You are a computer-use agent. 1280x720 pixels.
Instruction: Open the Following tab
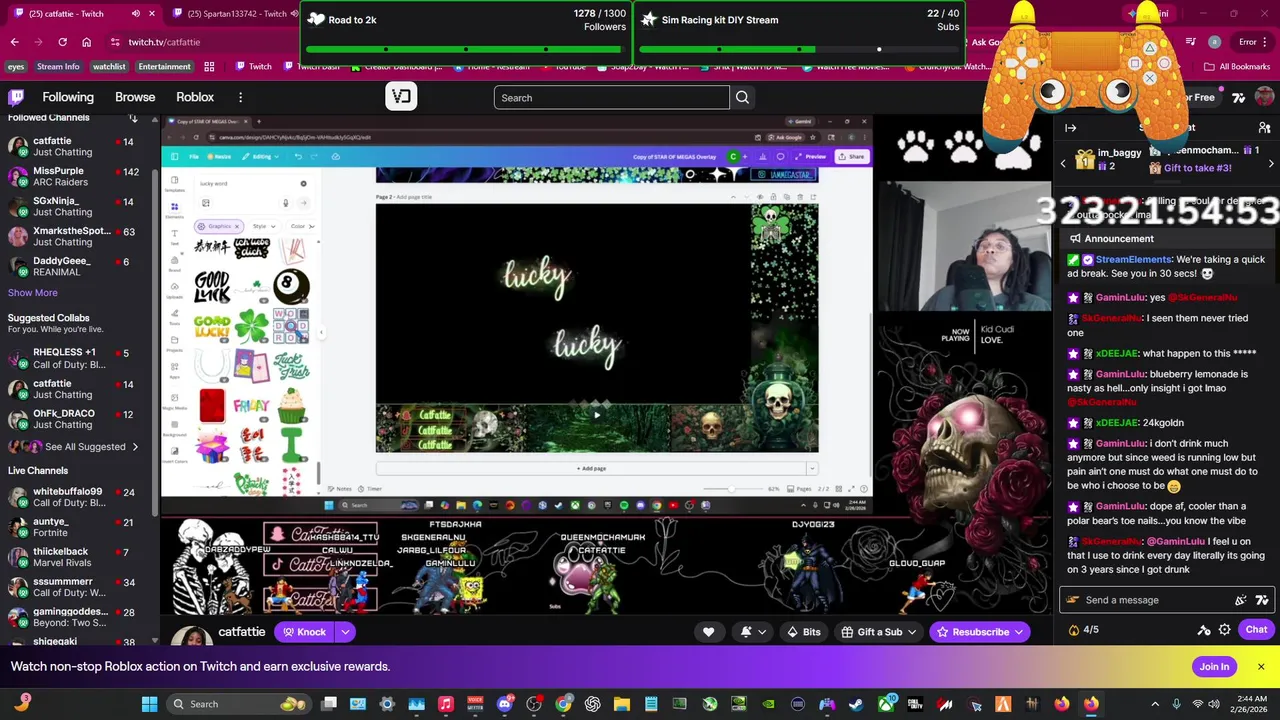point(68,97)
